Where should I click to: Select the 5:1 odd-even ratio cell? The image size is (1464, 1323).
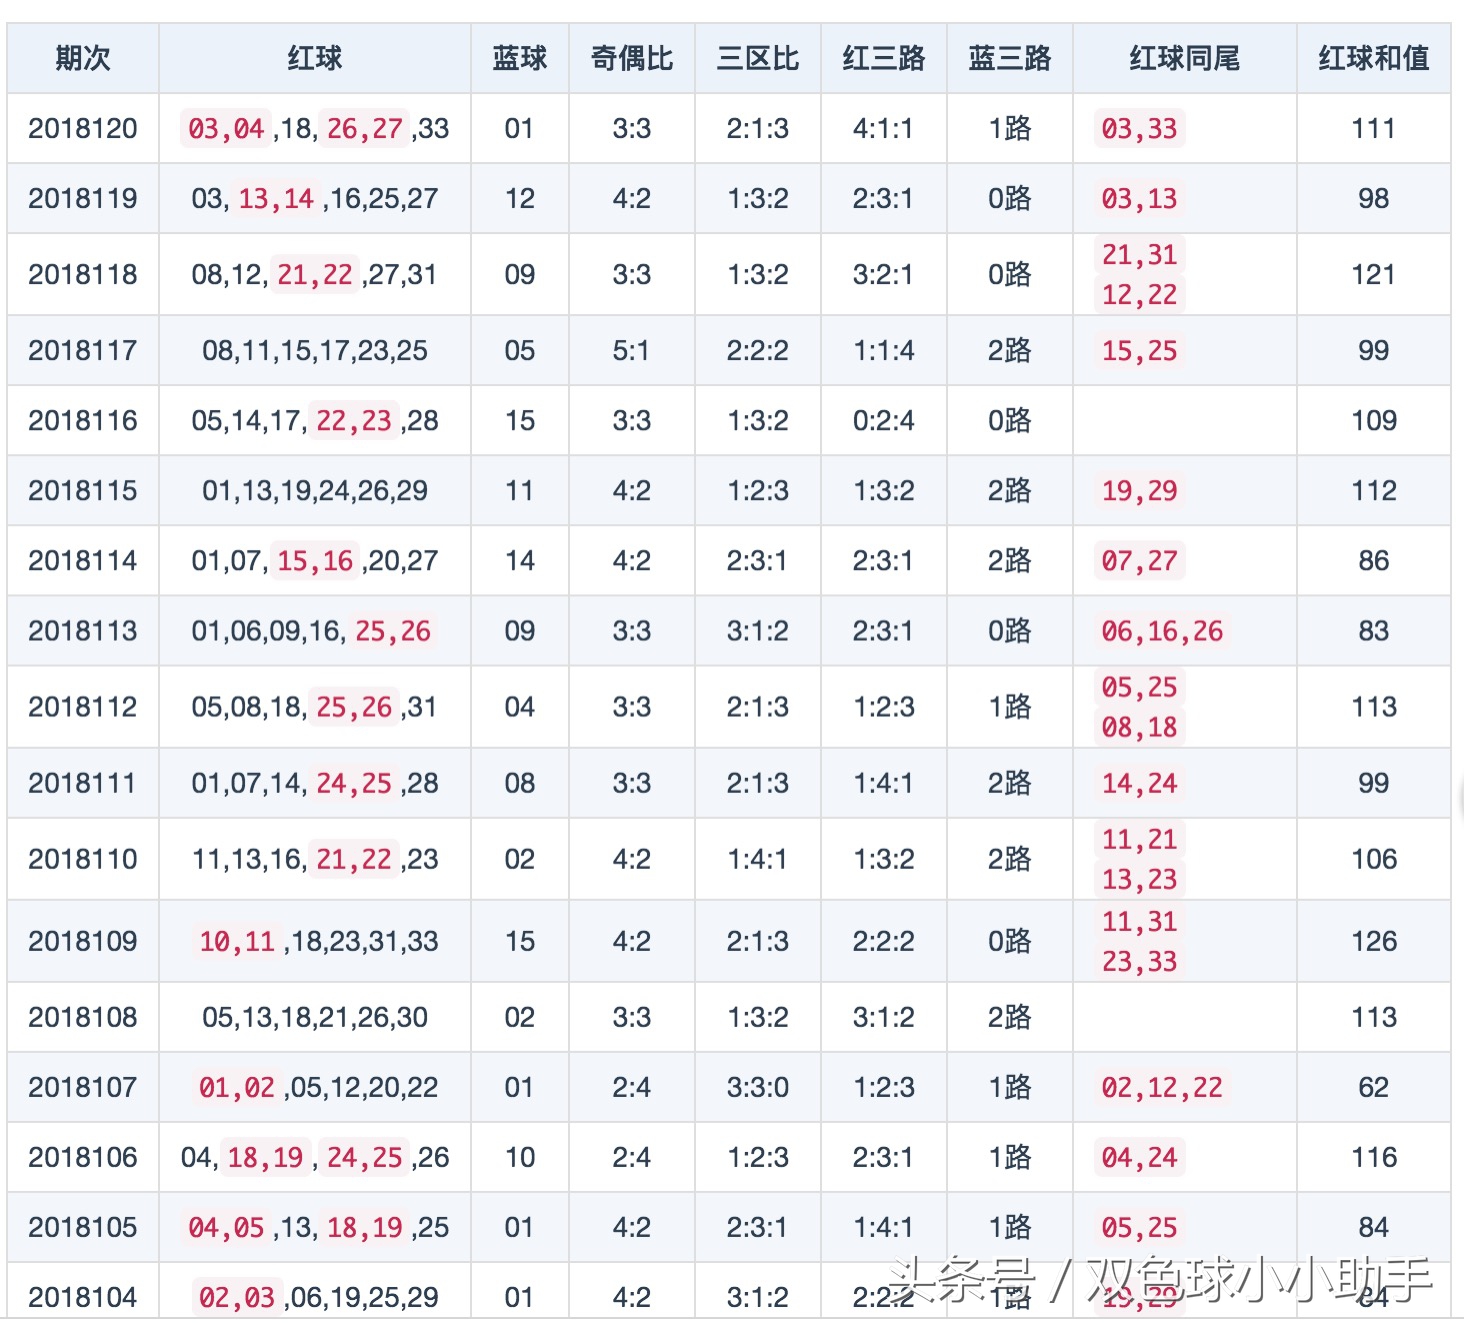(x=631, y=351)
